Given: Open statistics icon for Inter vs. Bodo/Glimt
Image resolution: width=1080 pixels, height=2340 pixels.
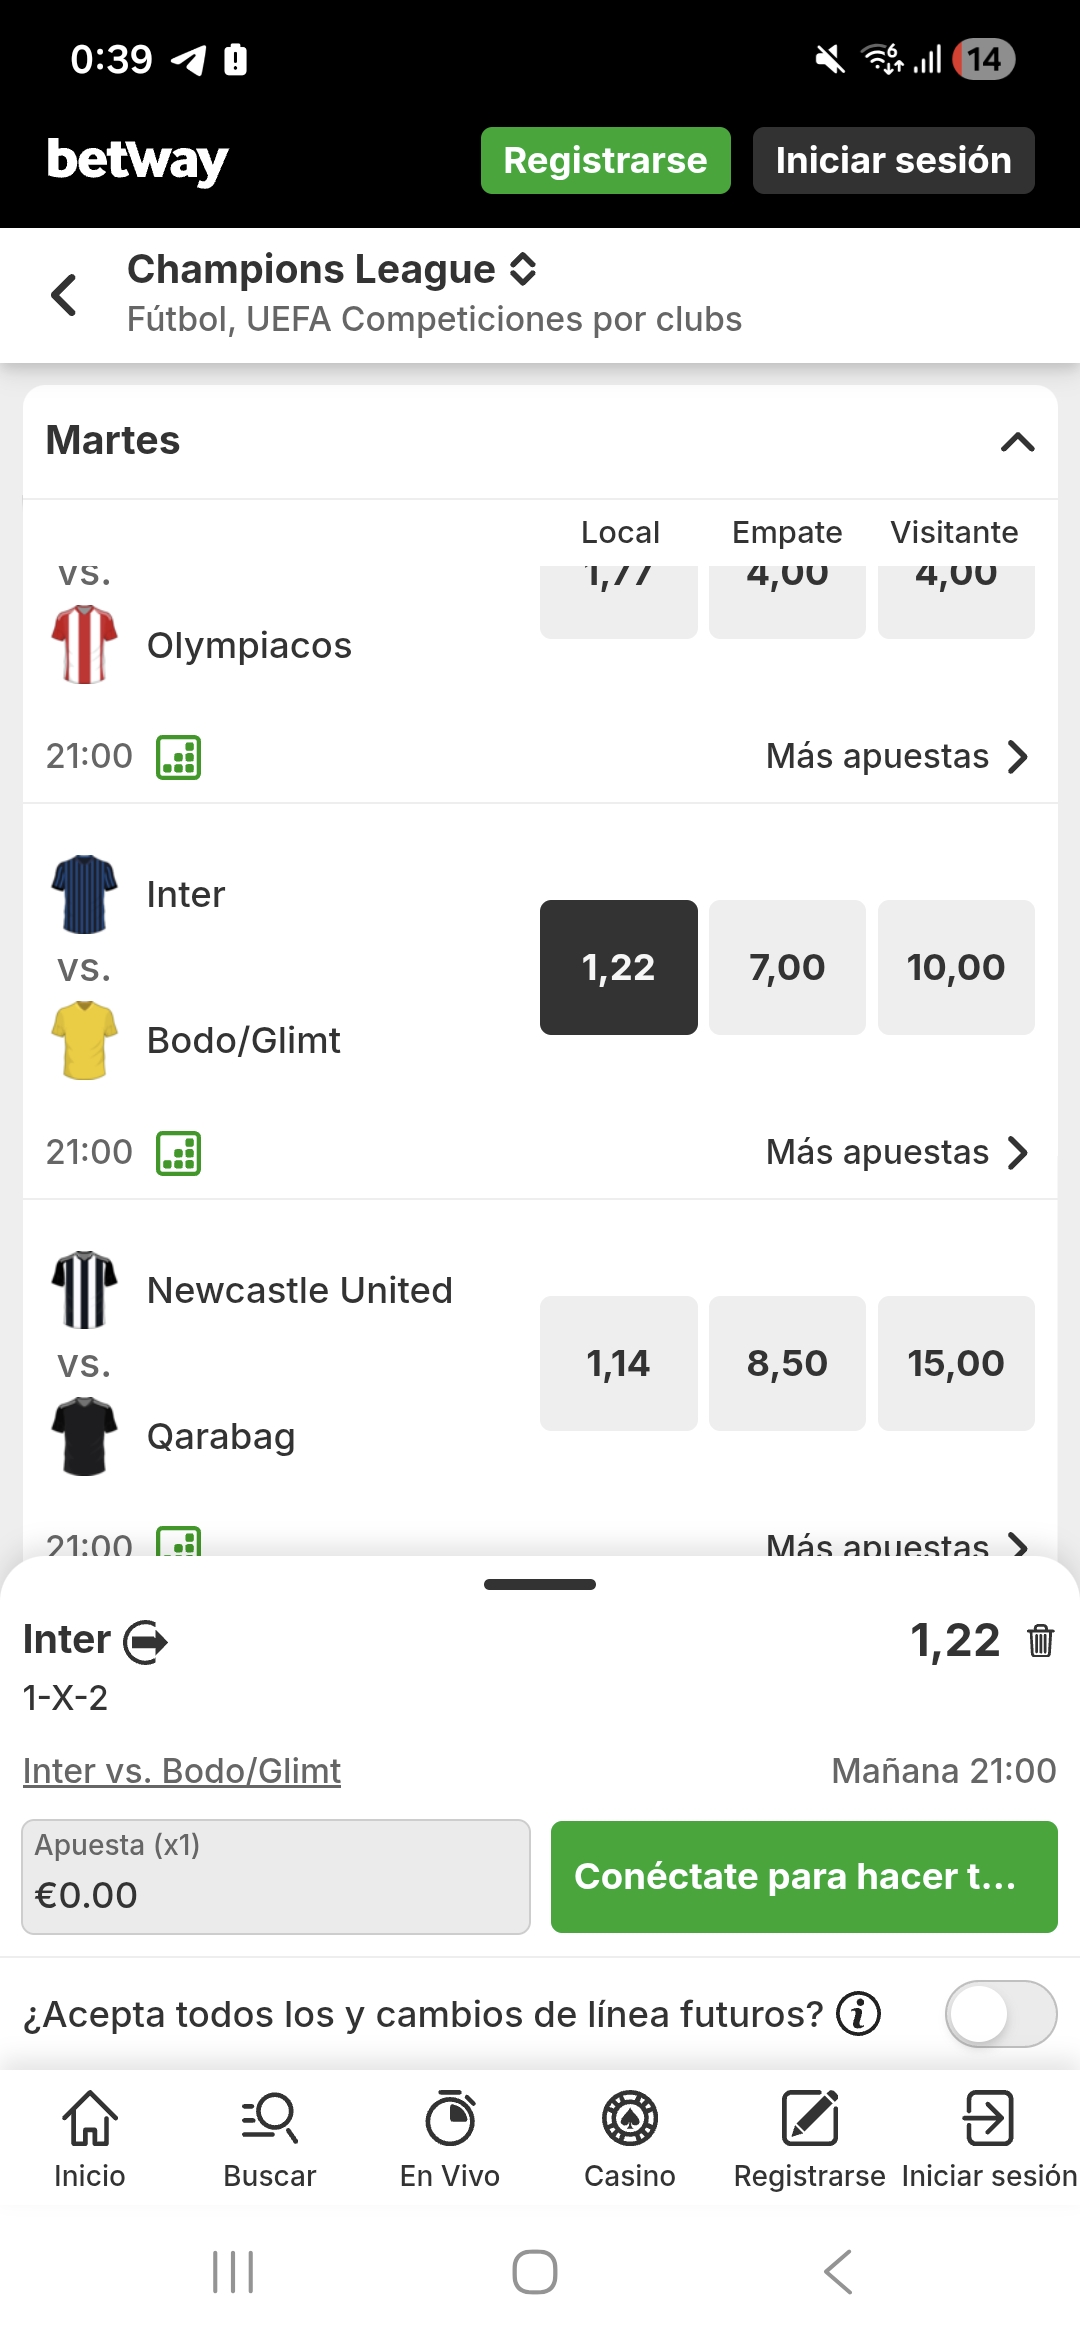Looking at the screenshot, I should pyautogui.click(x=179, y=1153).
